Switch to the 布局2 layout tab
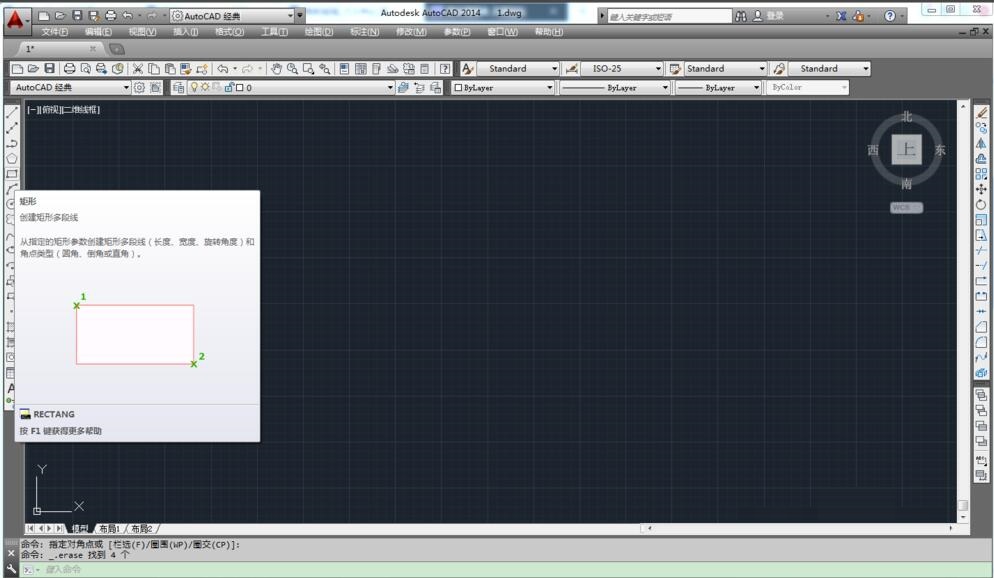Image resolution: width=994 pixels, height=578 pixels. pyautogui.click(x=142, y=529)
